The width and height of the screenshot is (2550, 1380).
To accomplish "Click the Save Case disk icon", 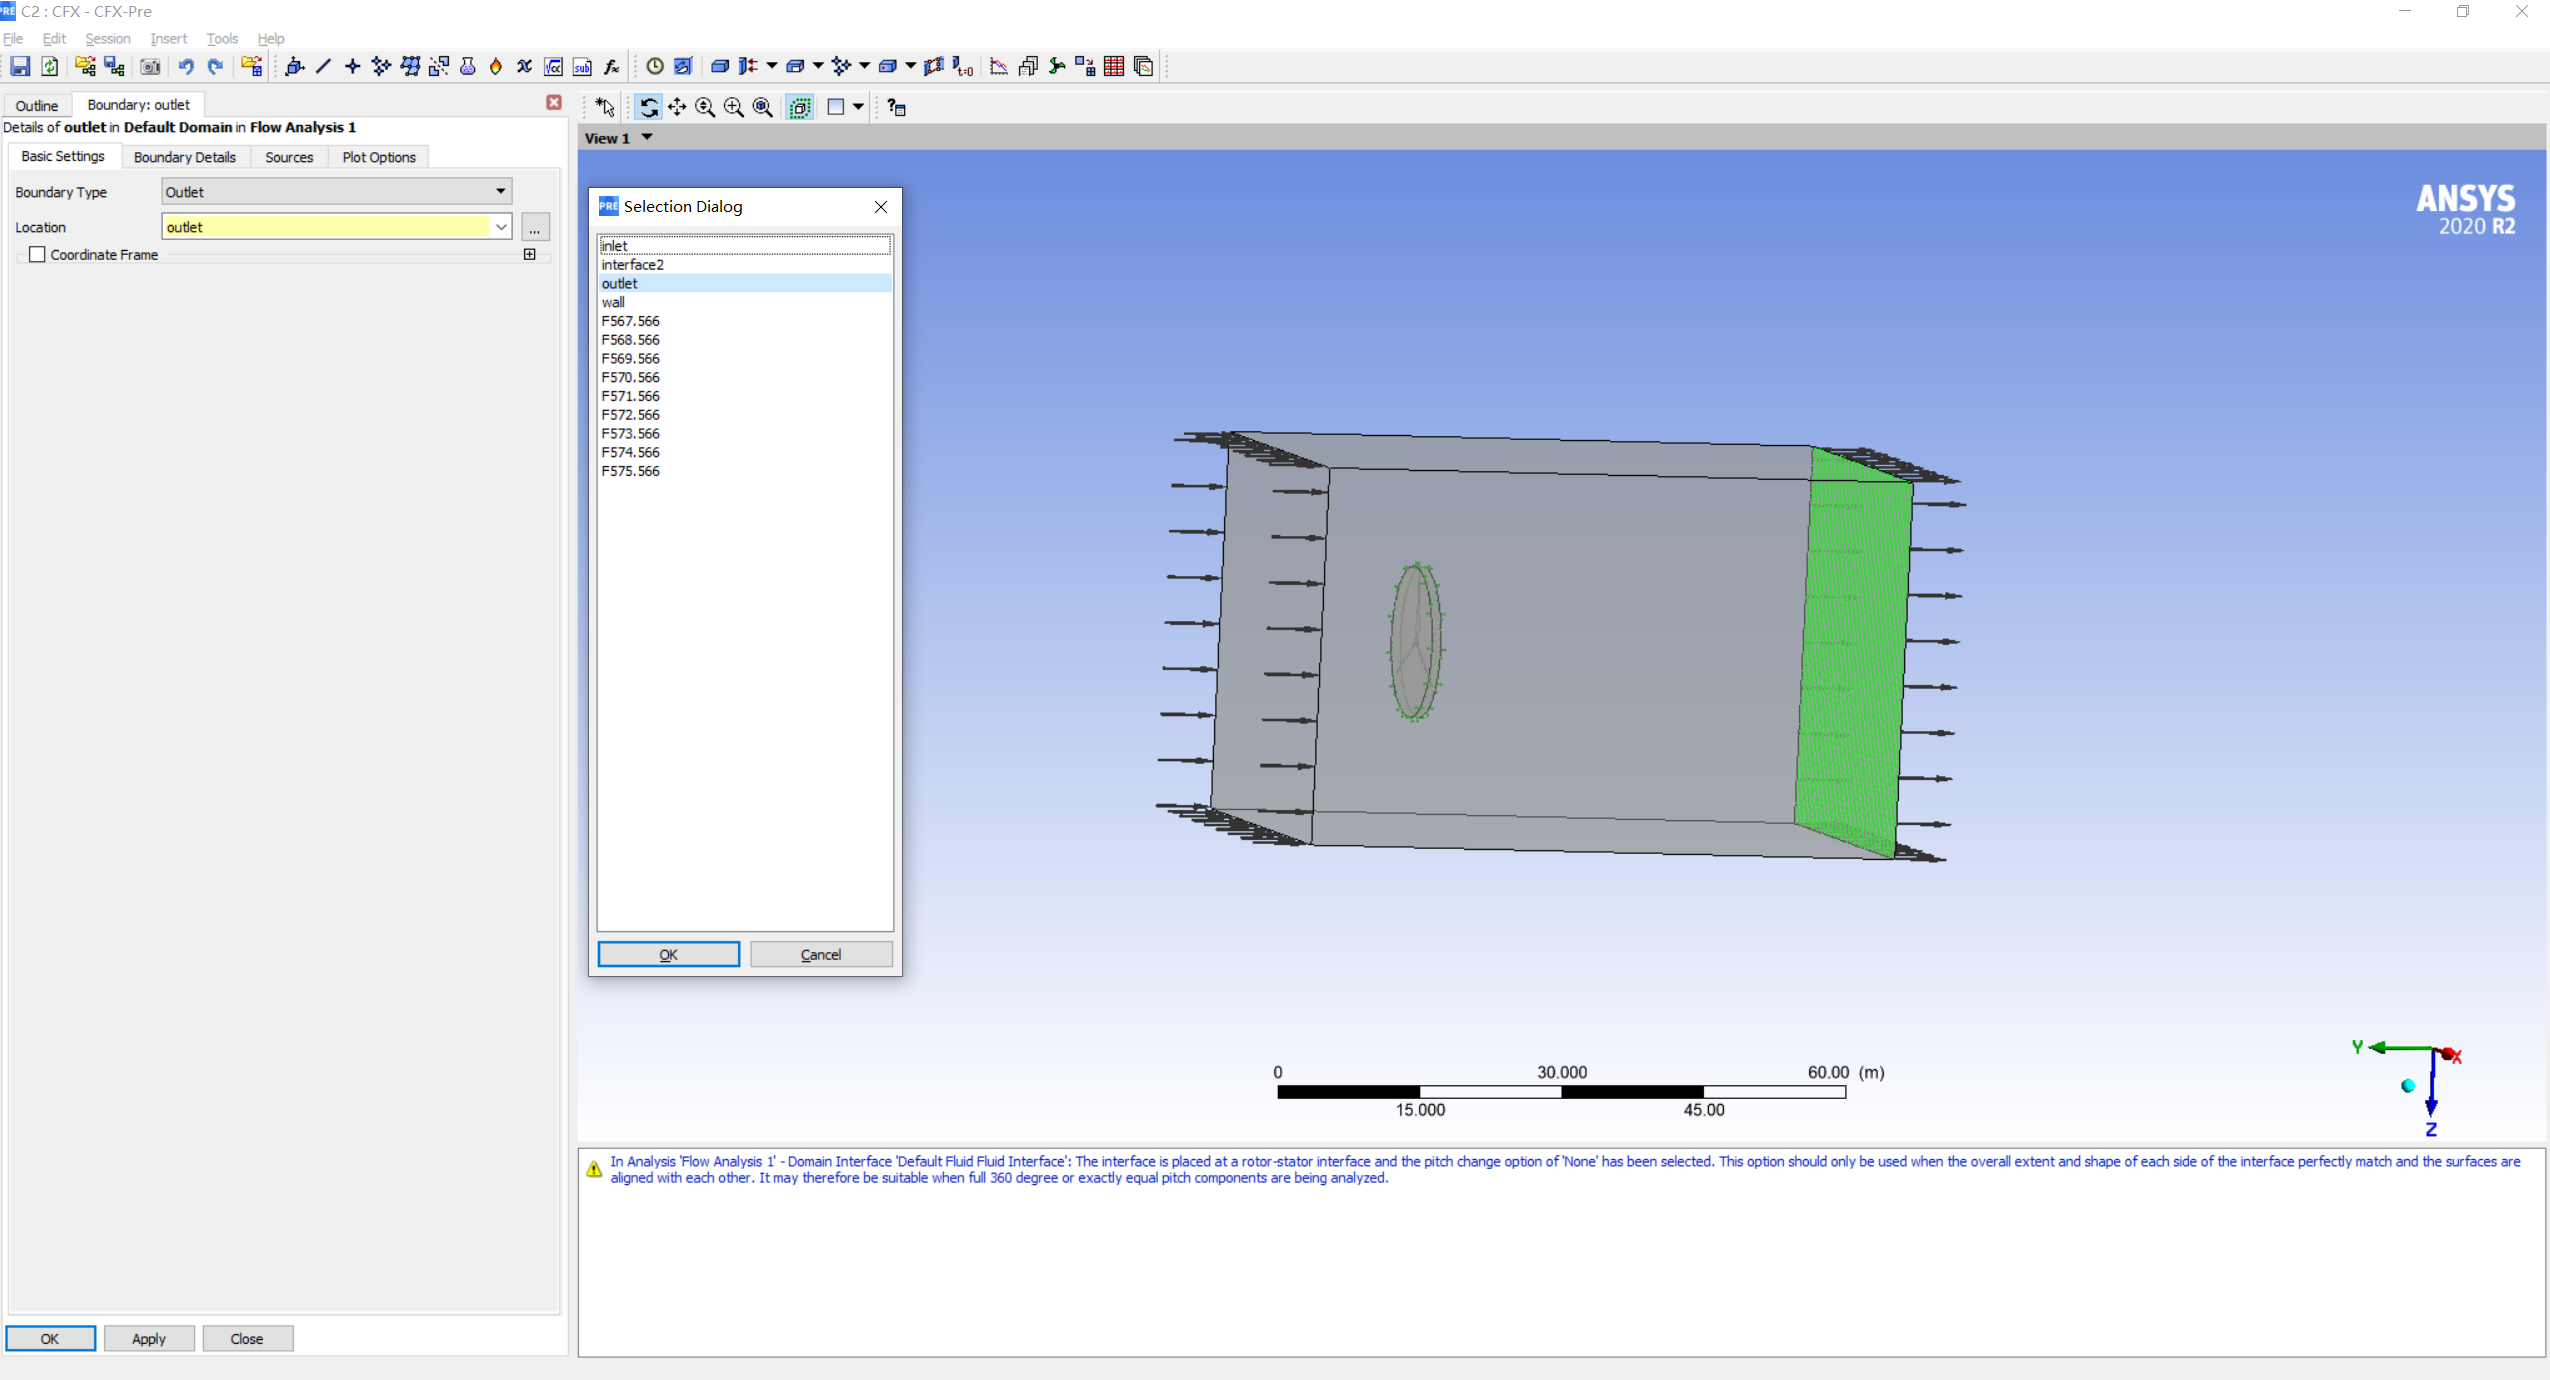I will [20, 66].
